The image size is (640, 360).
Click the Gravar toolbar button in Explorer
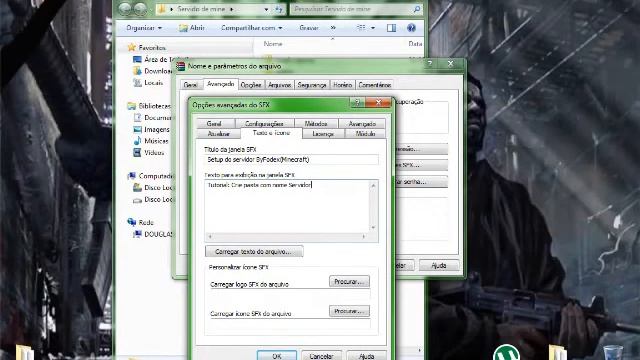[309, 28]
